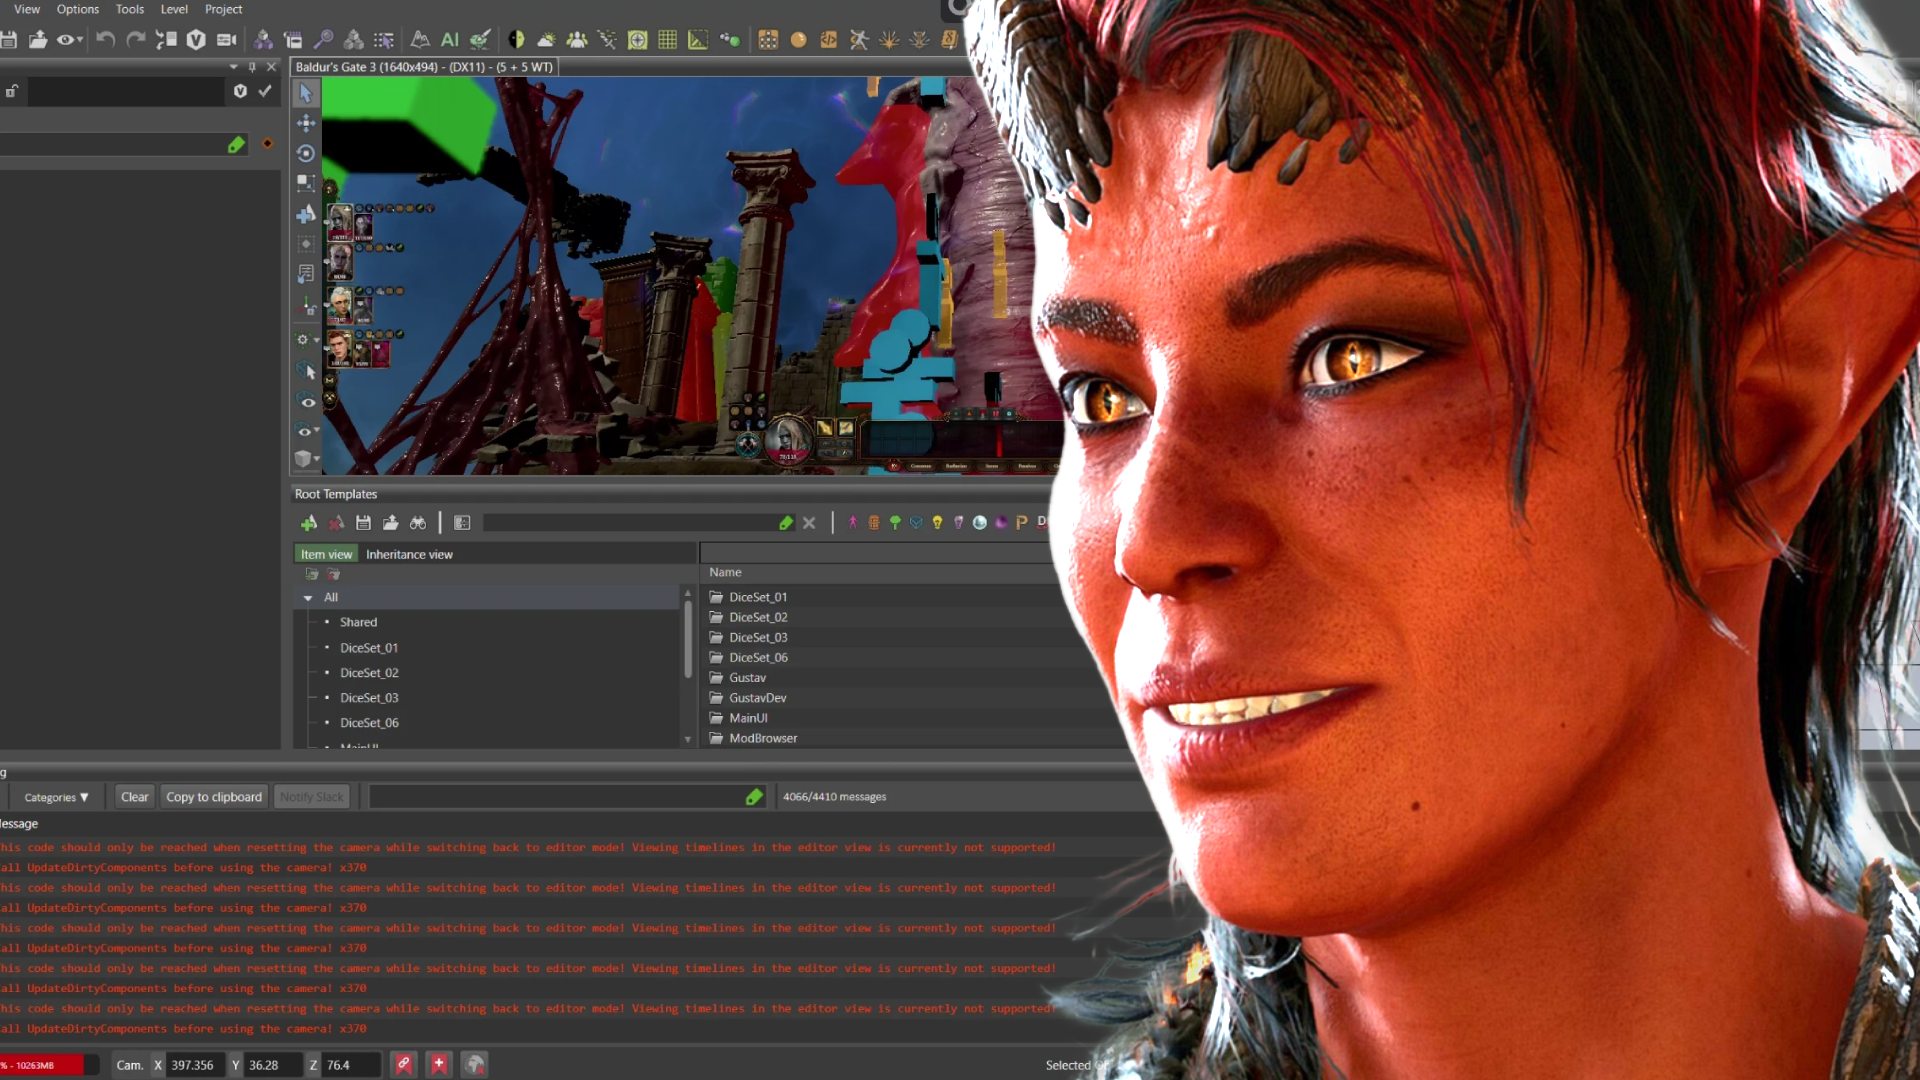Toggle the orange P filter icon
The width and height of the screenshot is (1920, 1080).
coord(1021,522)
